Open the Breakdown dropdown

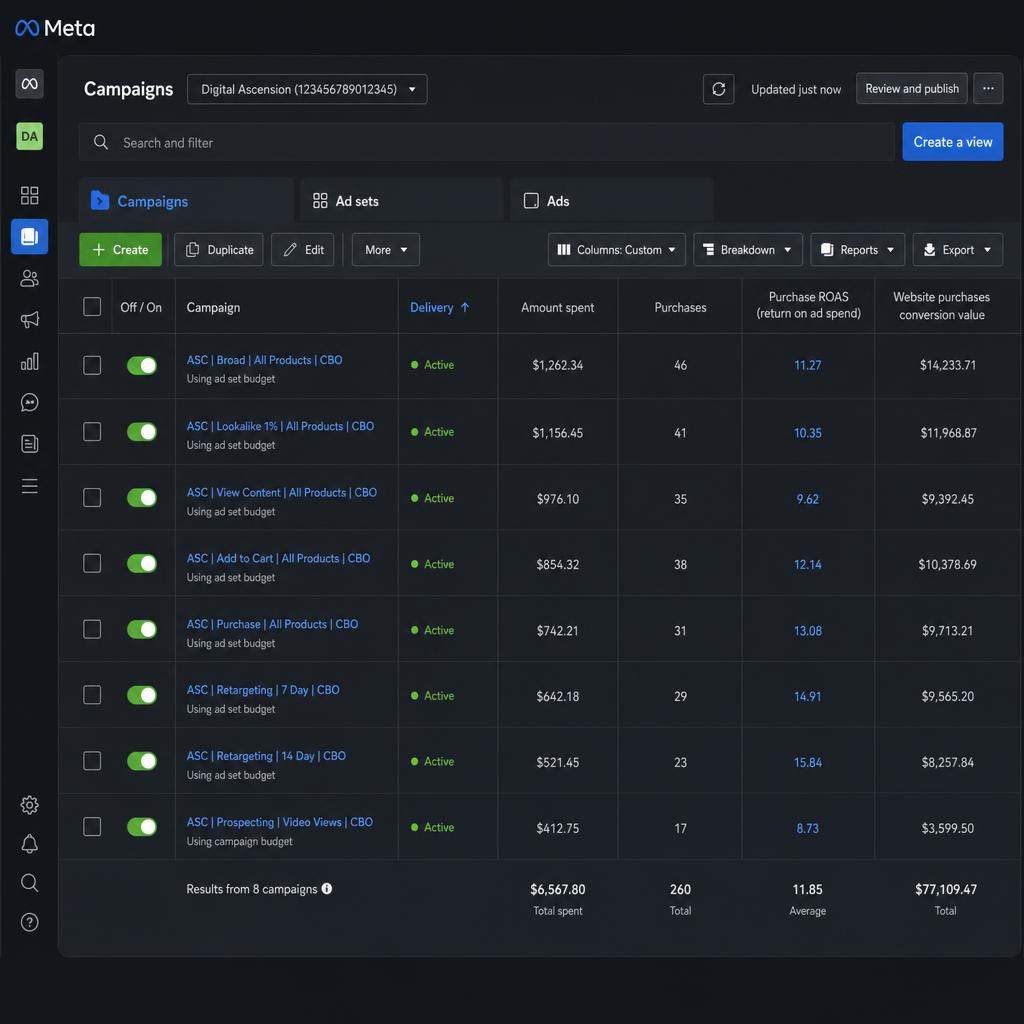[748, 249]
